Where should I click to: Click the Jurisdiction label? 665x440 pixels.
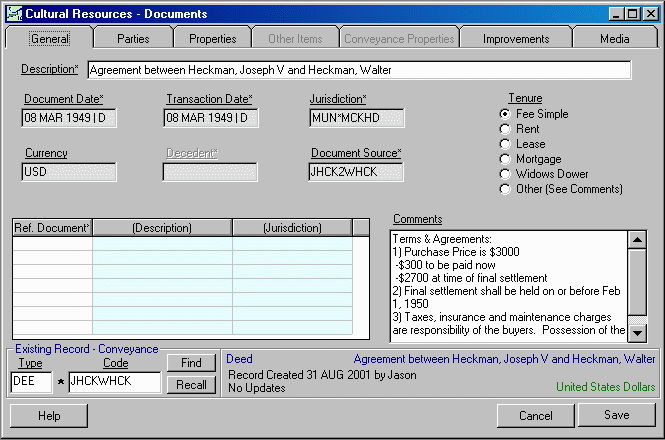point(338,99)
